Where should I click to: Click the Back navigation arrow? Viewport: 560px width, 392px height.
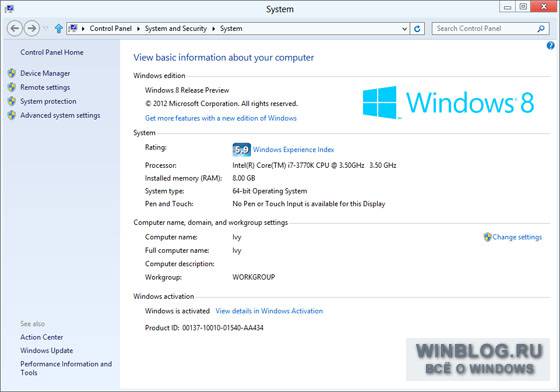point(15,28)
